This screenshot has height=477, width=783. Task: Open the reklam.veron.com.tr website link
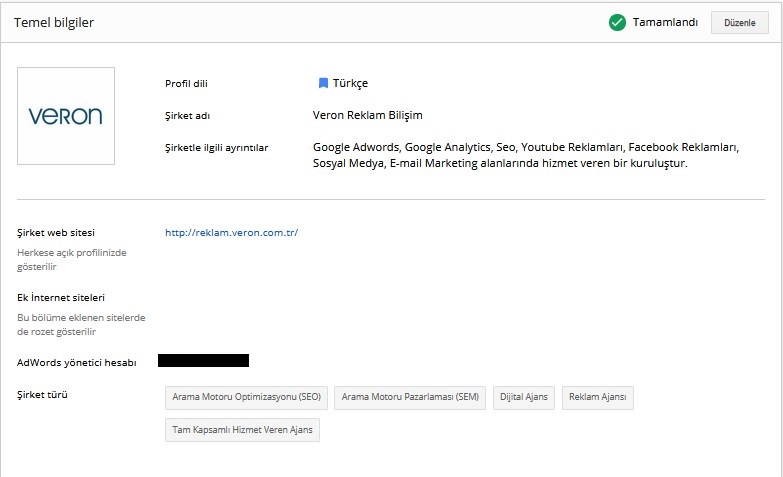click(232, 233)
